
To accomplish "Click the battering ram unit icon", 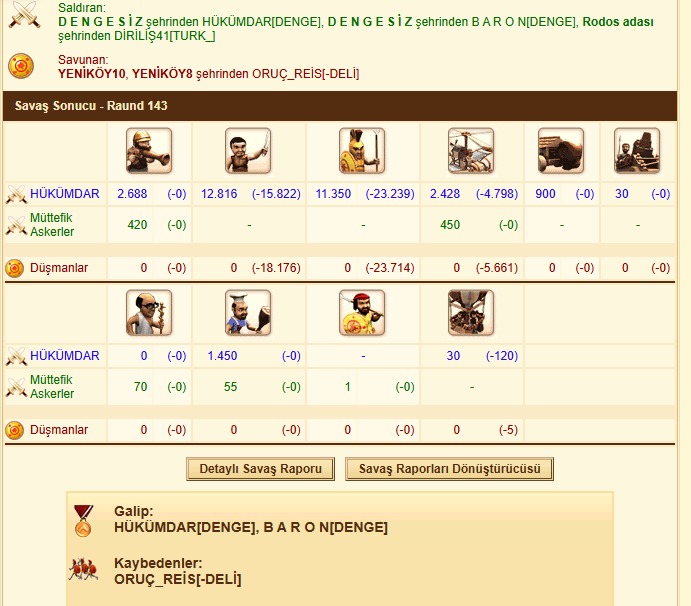I will 561,151.
